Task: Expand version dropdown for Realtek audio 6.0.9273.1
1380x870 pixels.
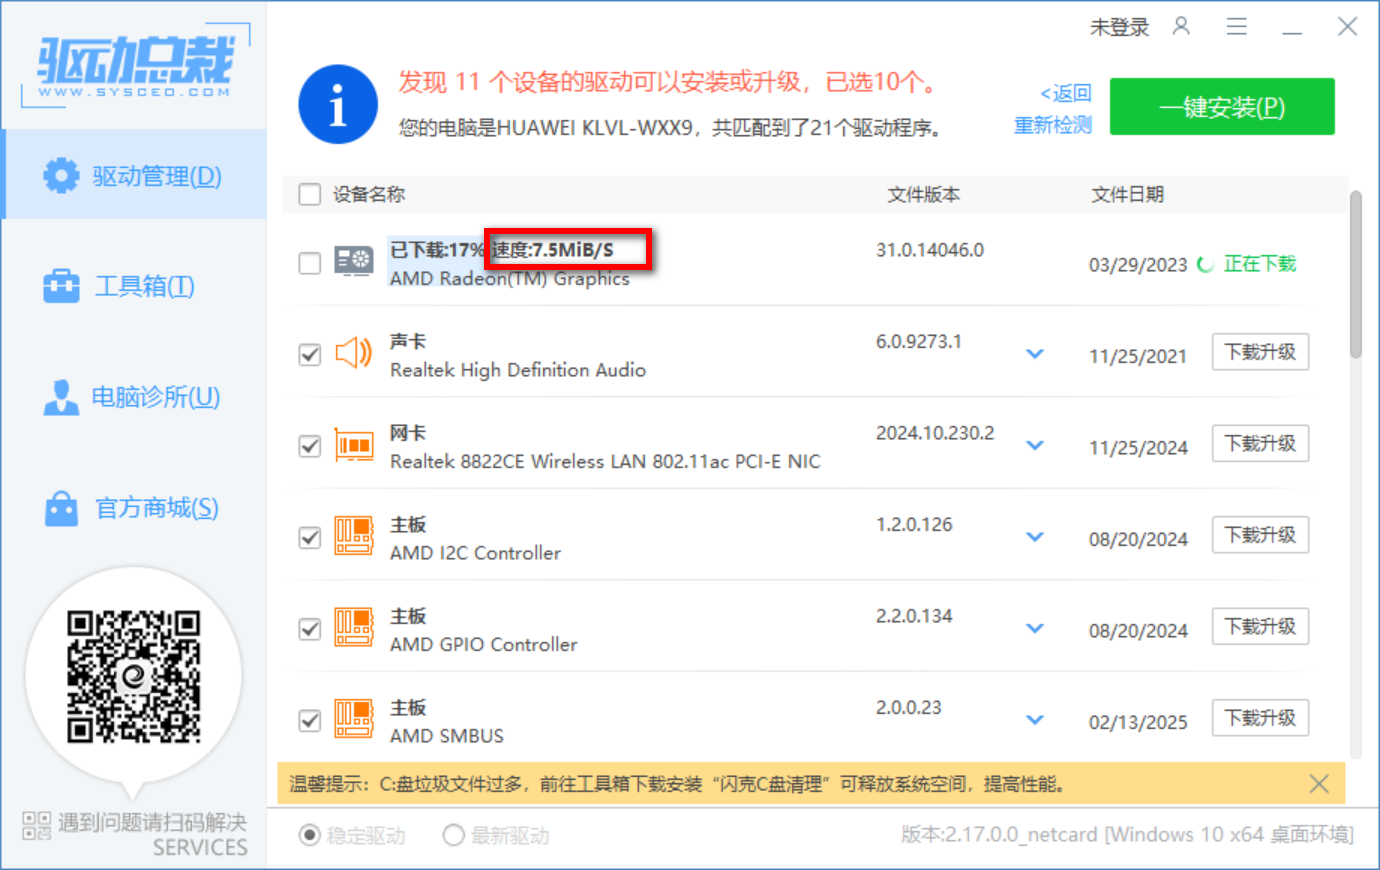Action: point(1035,354)
